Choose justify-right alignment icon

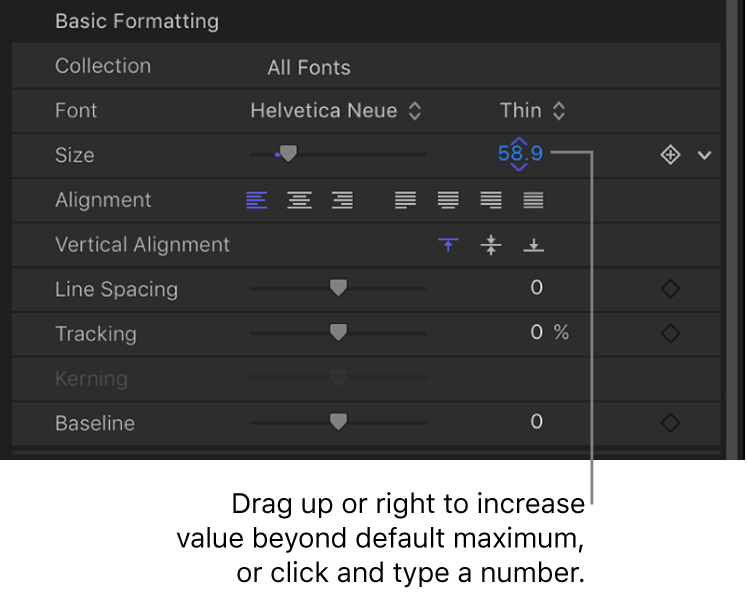(x=491, y=200)
